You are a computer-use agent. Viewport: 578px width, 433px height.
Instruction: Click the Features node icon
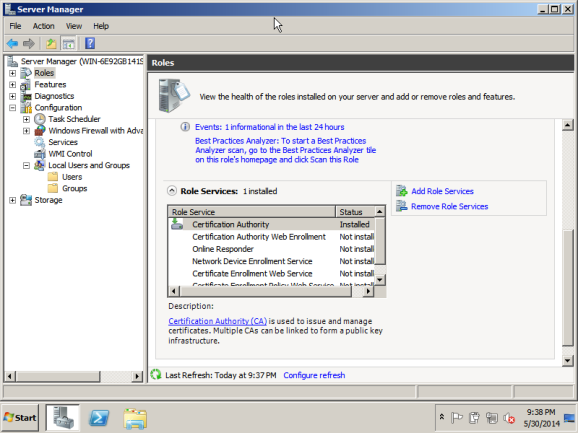pos(26,85)
